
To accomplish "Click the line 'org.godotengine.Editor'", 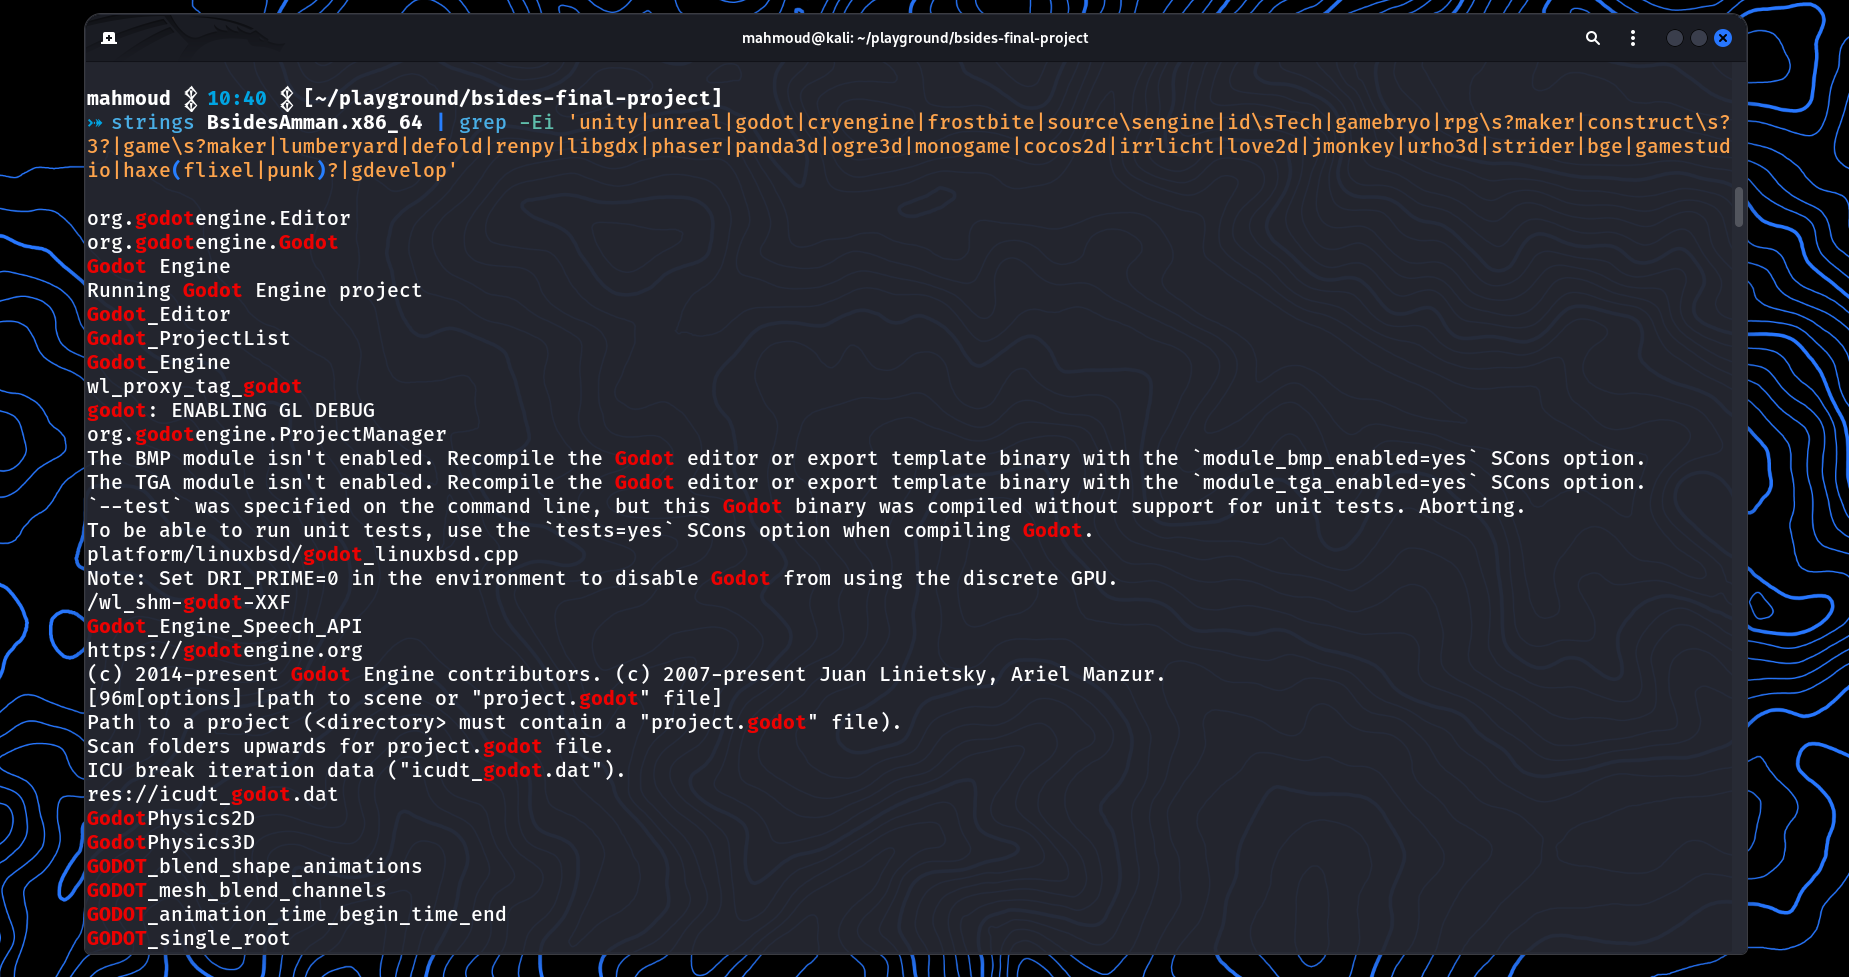I will pyautogui.click(x=219, y=218).
